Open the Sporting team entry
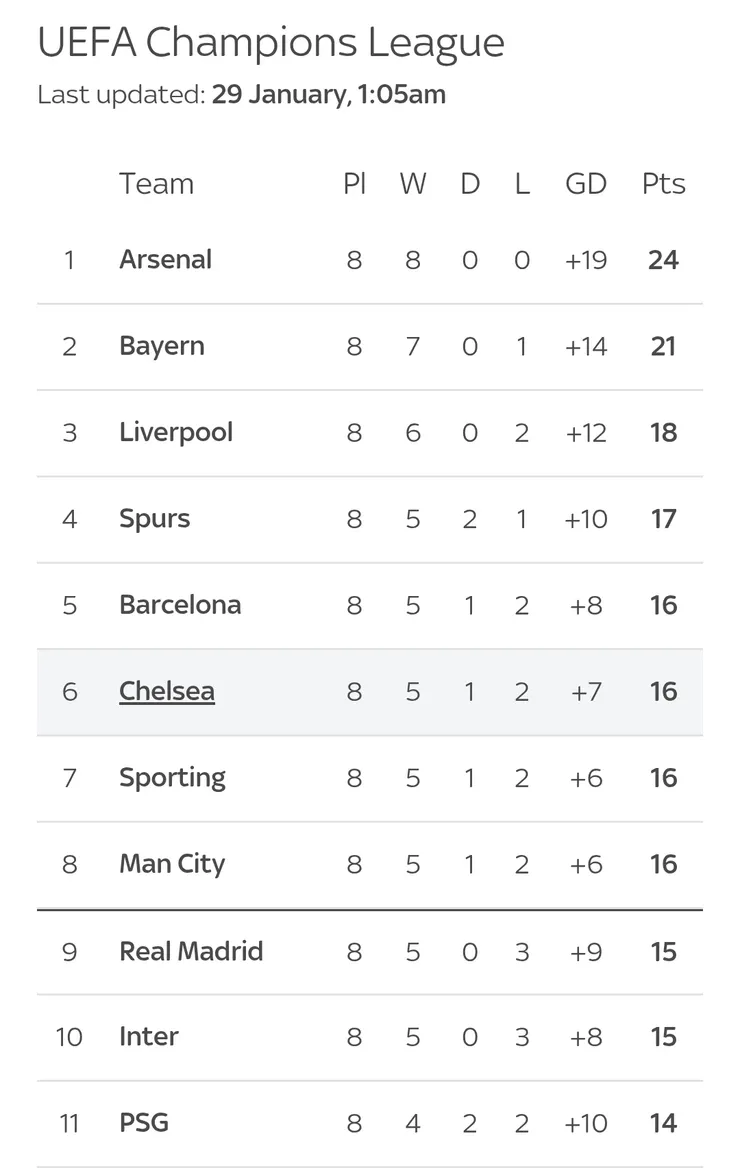The width and height of the screenshot is (740, 1168). [172, 778]
